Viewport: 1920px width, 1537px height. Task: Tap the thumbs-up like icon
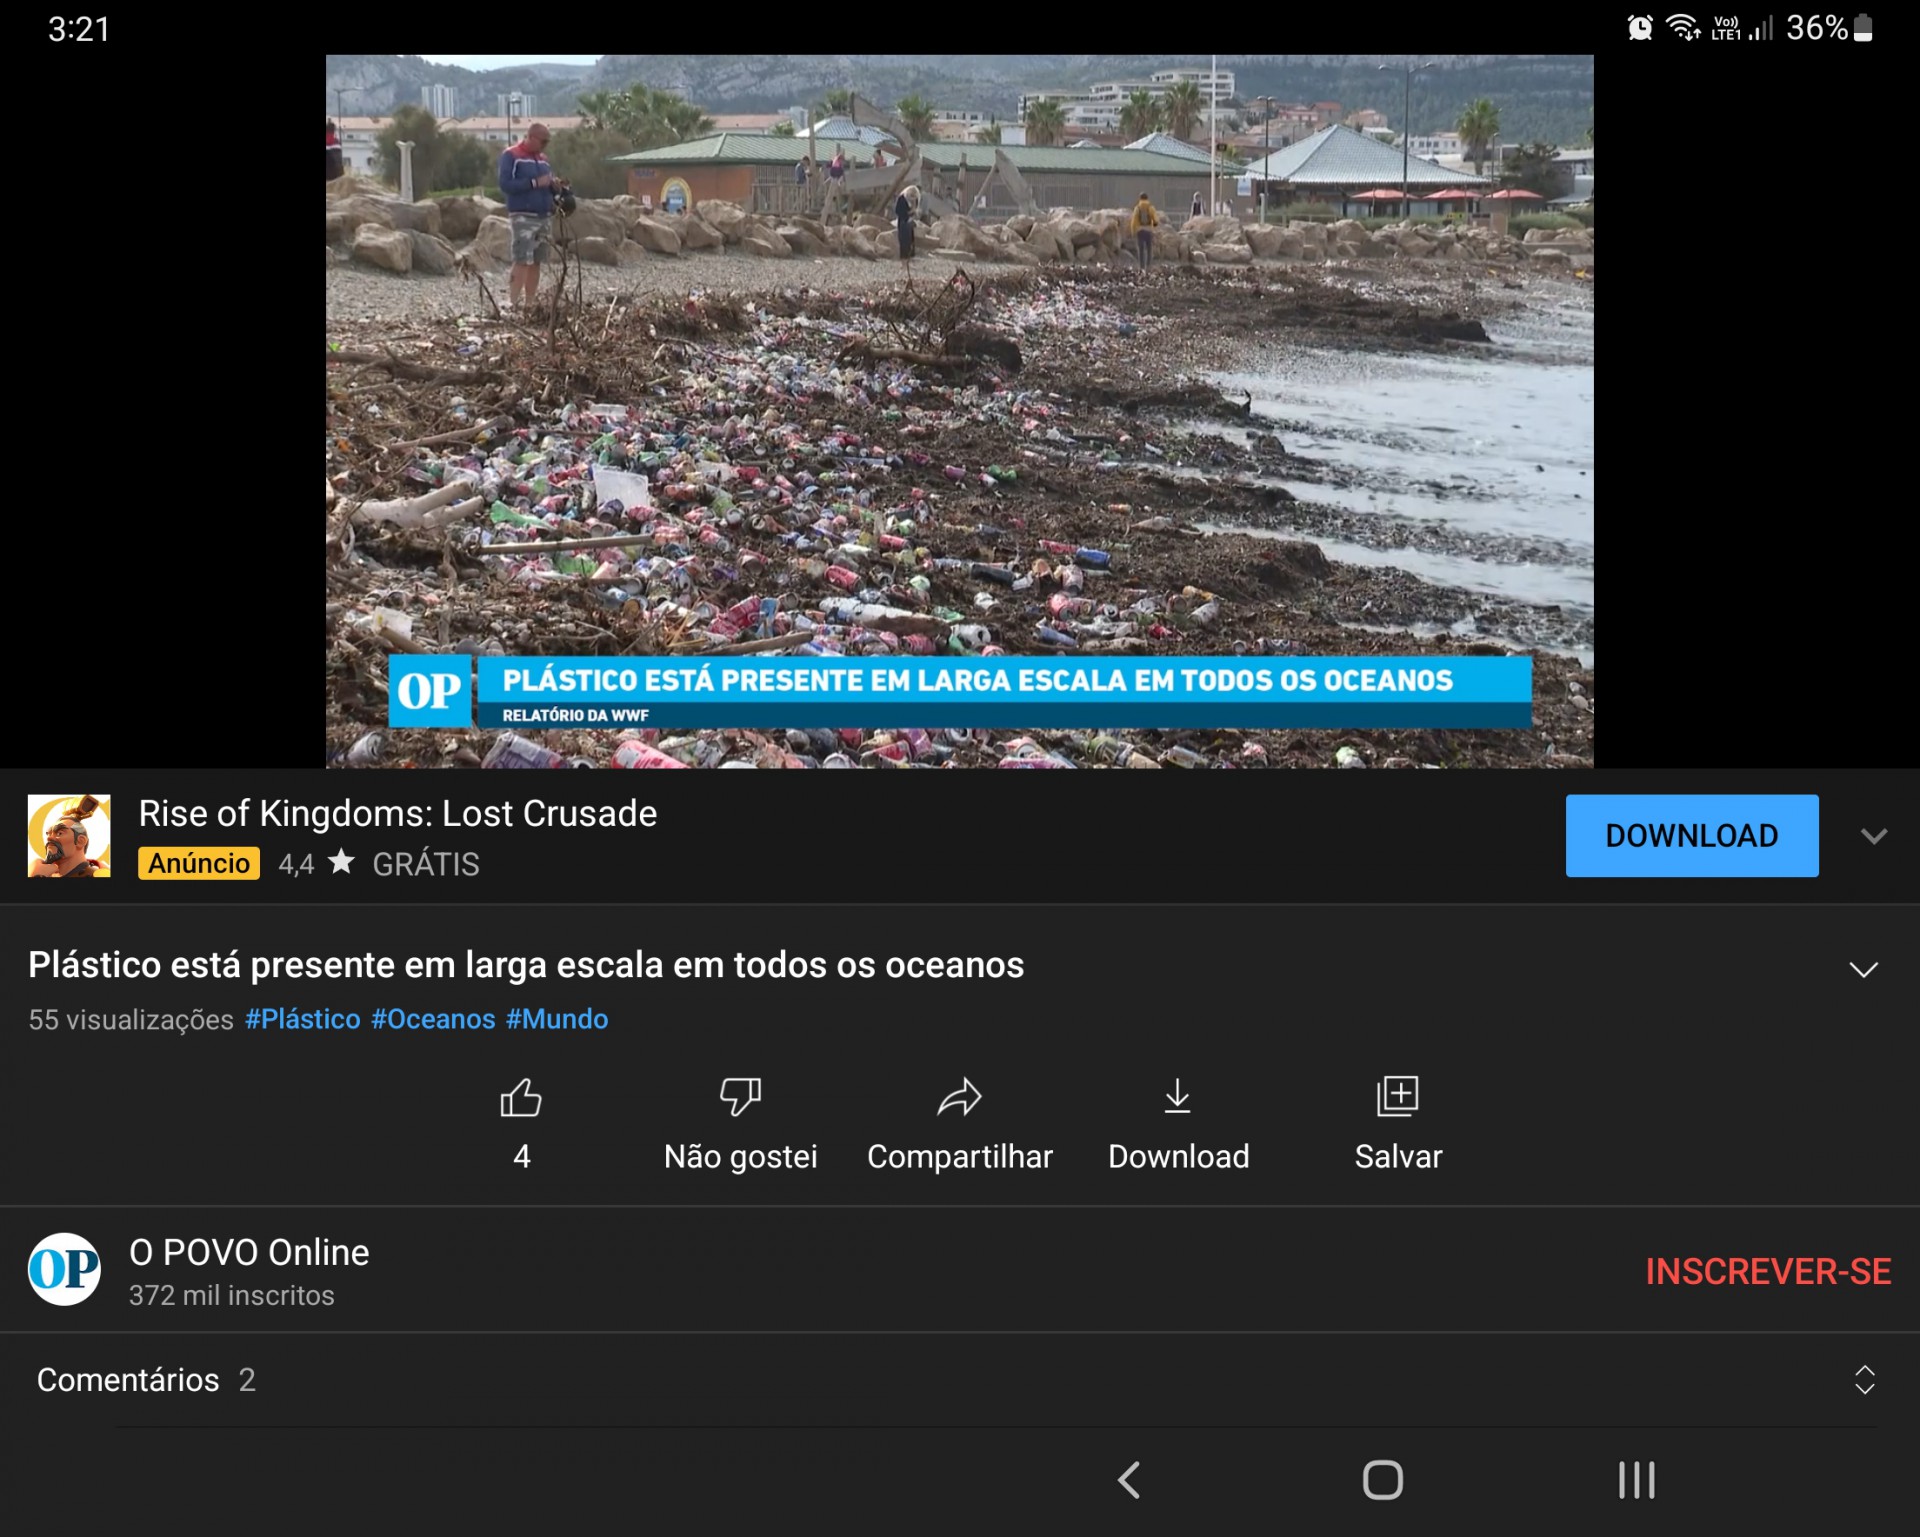pyautogui.click(x=521, y=1097)
